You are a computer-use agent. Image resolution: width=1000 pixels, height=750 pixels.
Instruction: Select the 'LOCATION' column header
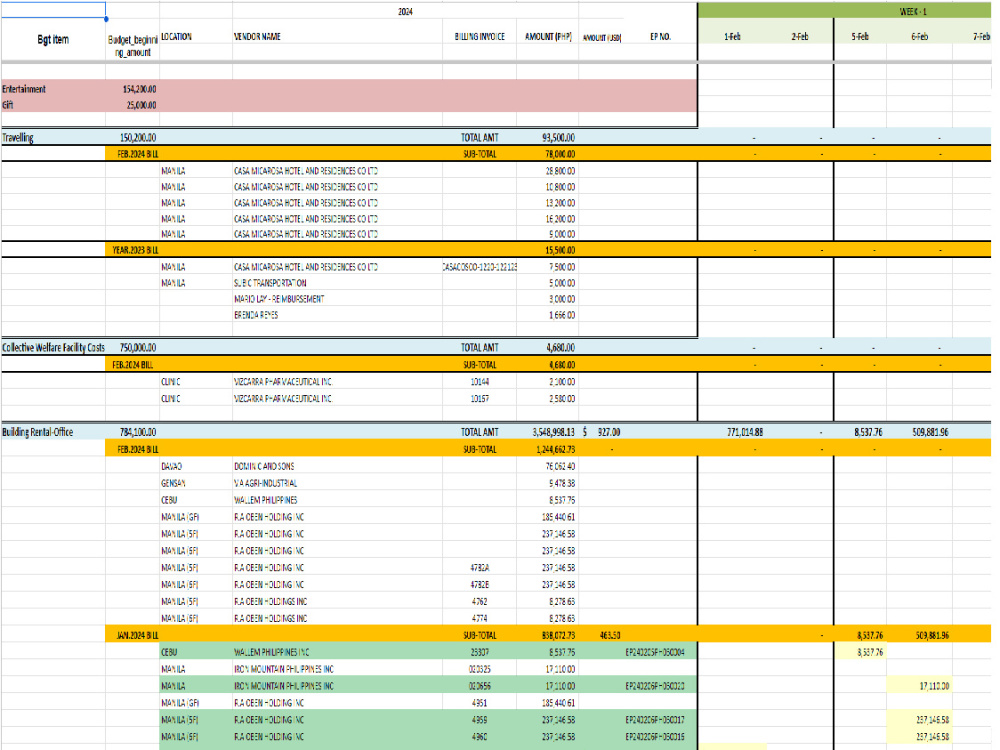[177, 37]
